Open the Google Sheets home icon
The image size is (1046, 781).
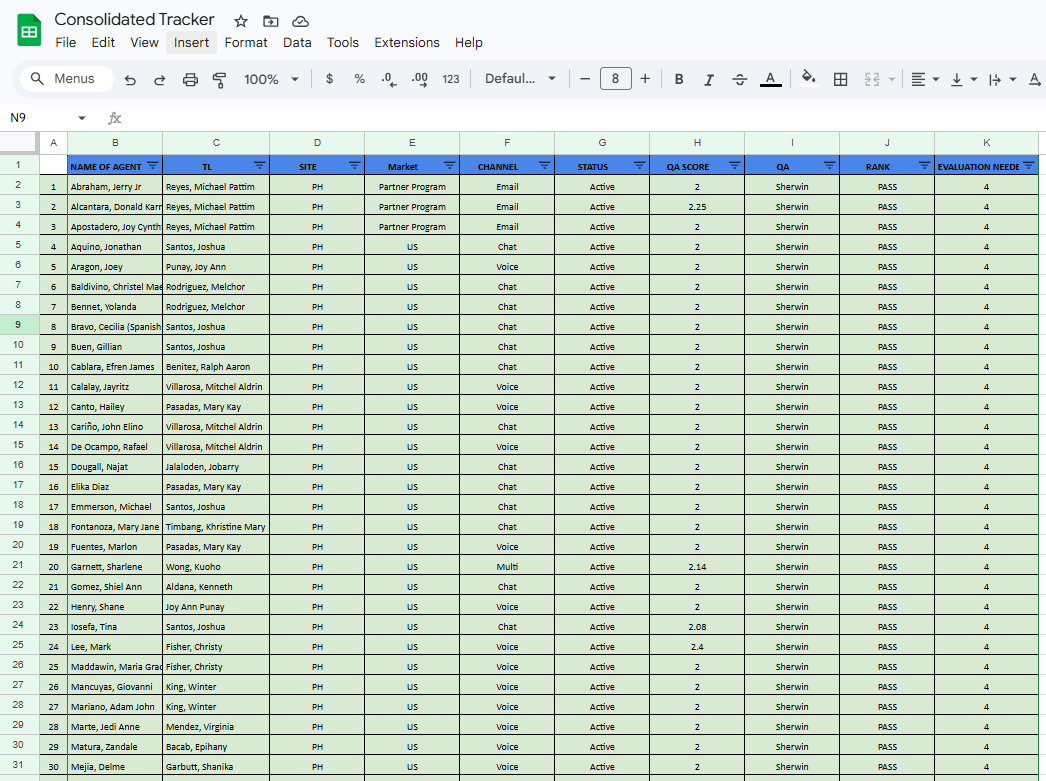(29, 31)
